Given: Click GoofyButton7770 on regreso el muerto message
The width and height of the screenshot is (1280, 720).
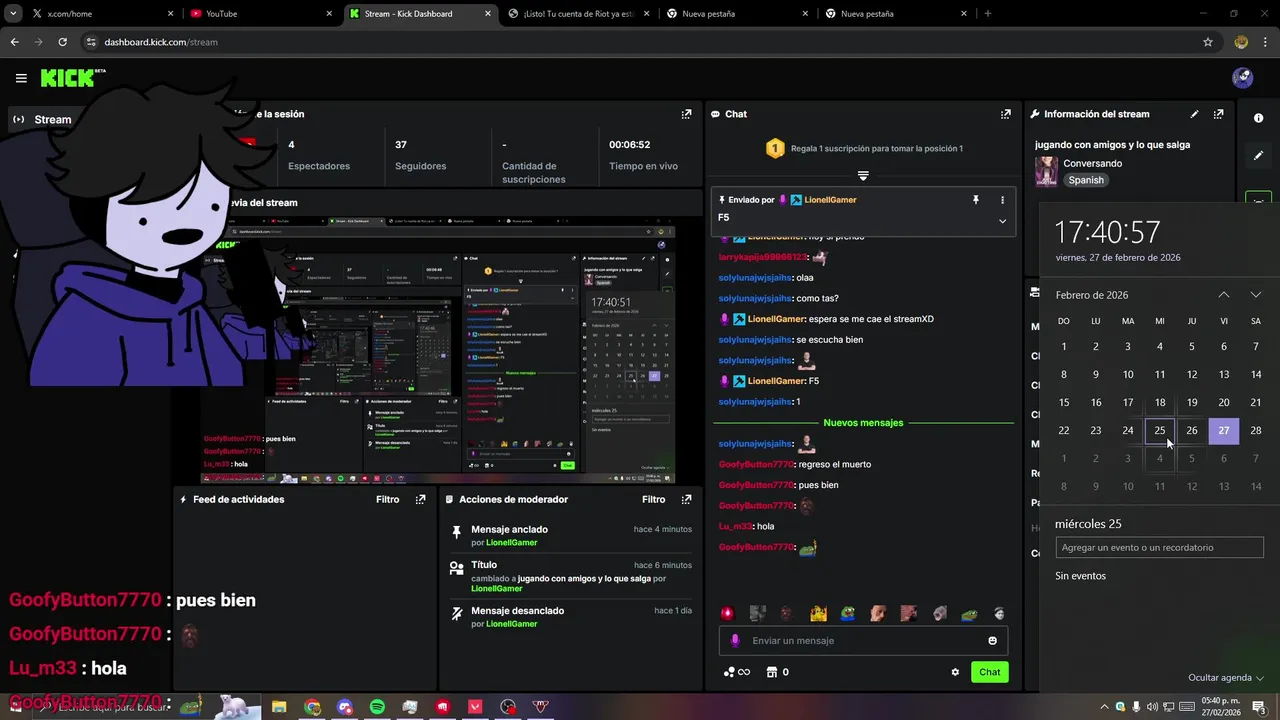Looking at the screenshot, I should point(756,464).
